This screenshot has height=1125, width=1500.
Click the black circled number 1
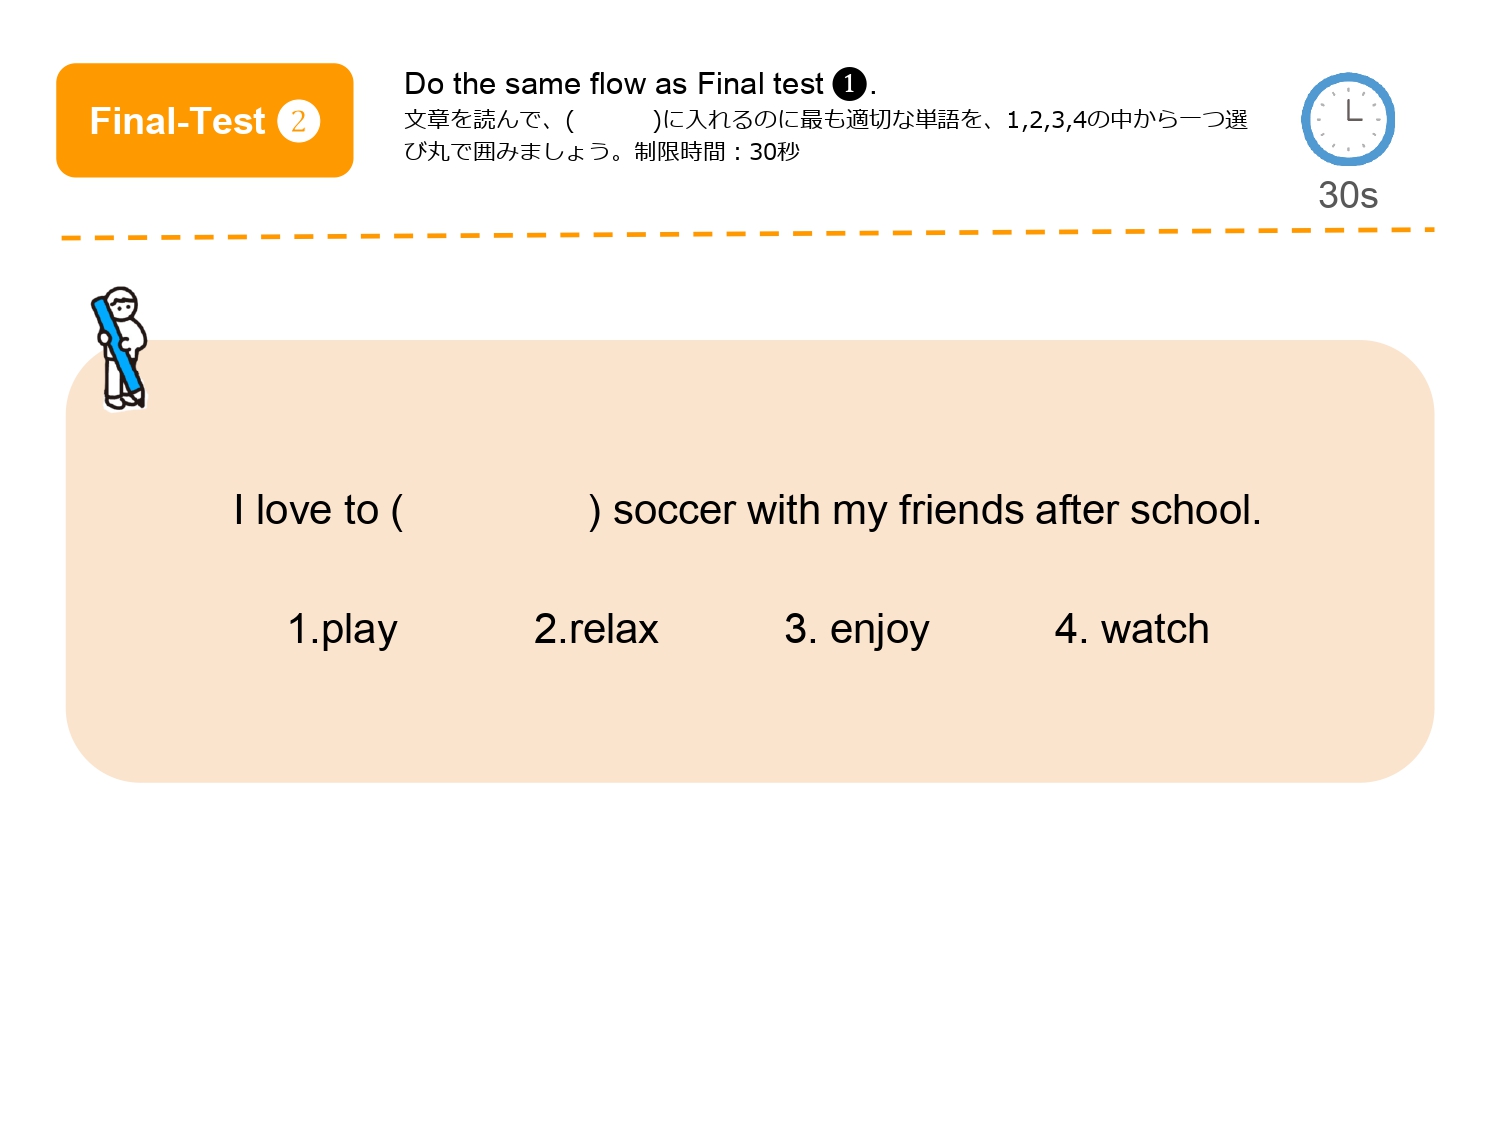pos(849,84)
